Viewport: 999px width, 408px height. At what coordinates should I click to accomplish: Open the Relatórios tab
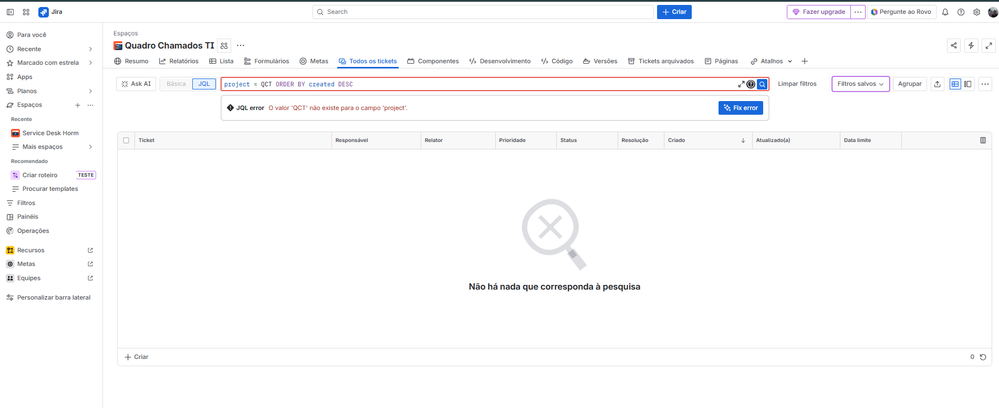click(x=178, y=61)
